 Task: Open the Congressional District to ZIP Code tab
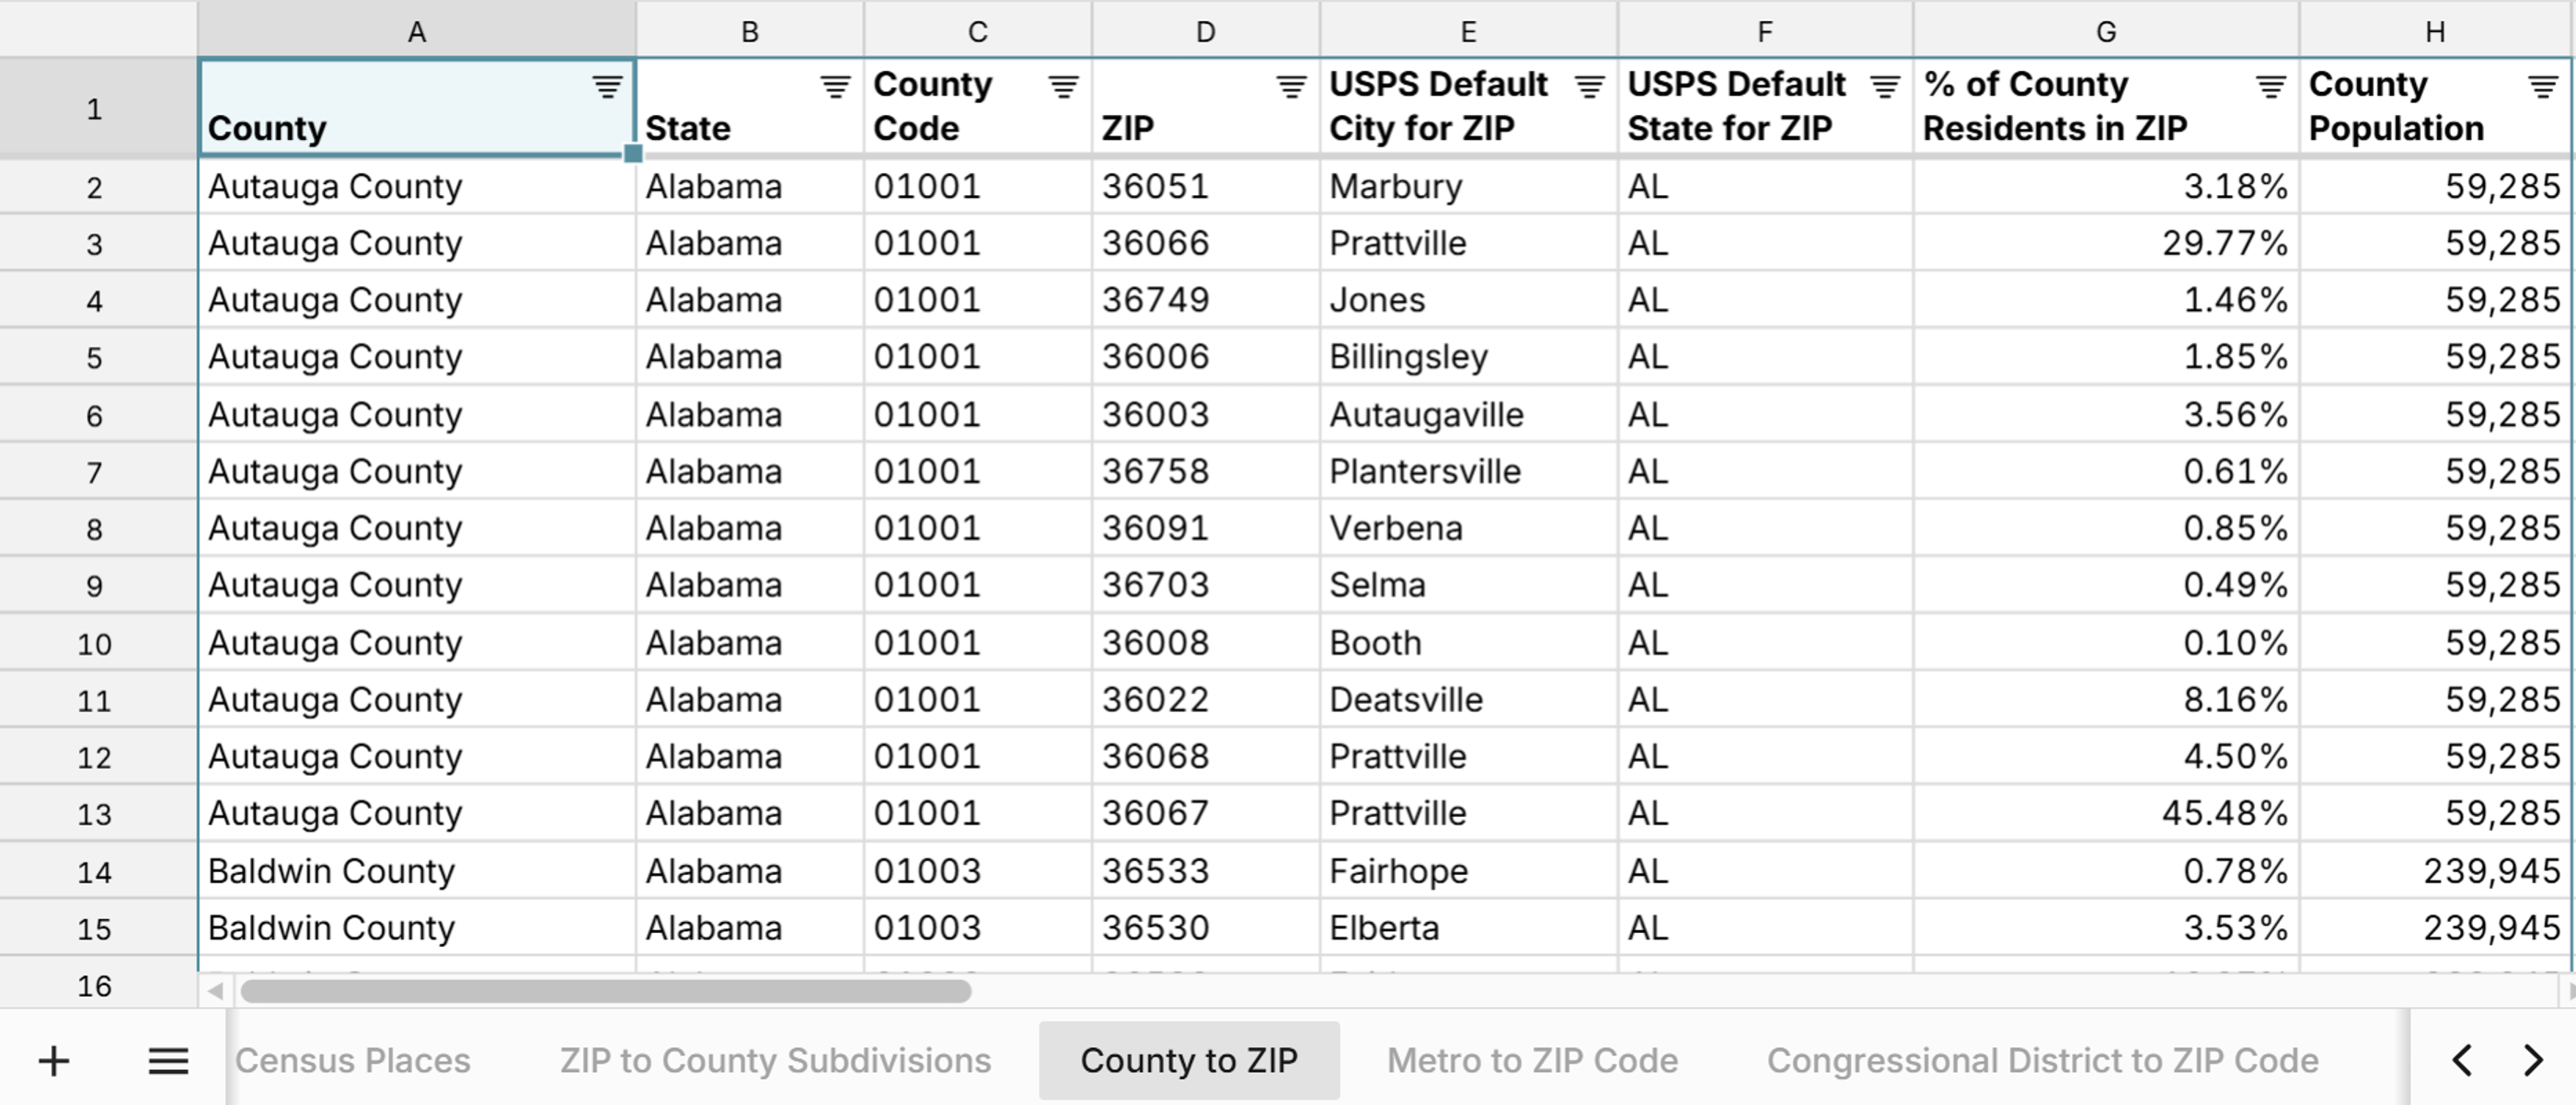[2042, 1061]
